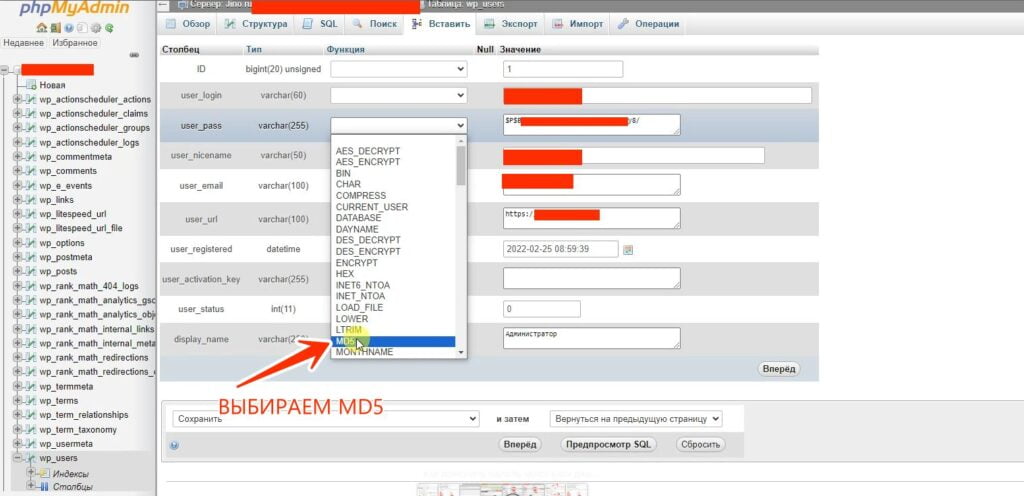Click the wp_comments table icon
1024x496 pixels.
pyautogui.click(x=30, y=171)
